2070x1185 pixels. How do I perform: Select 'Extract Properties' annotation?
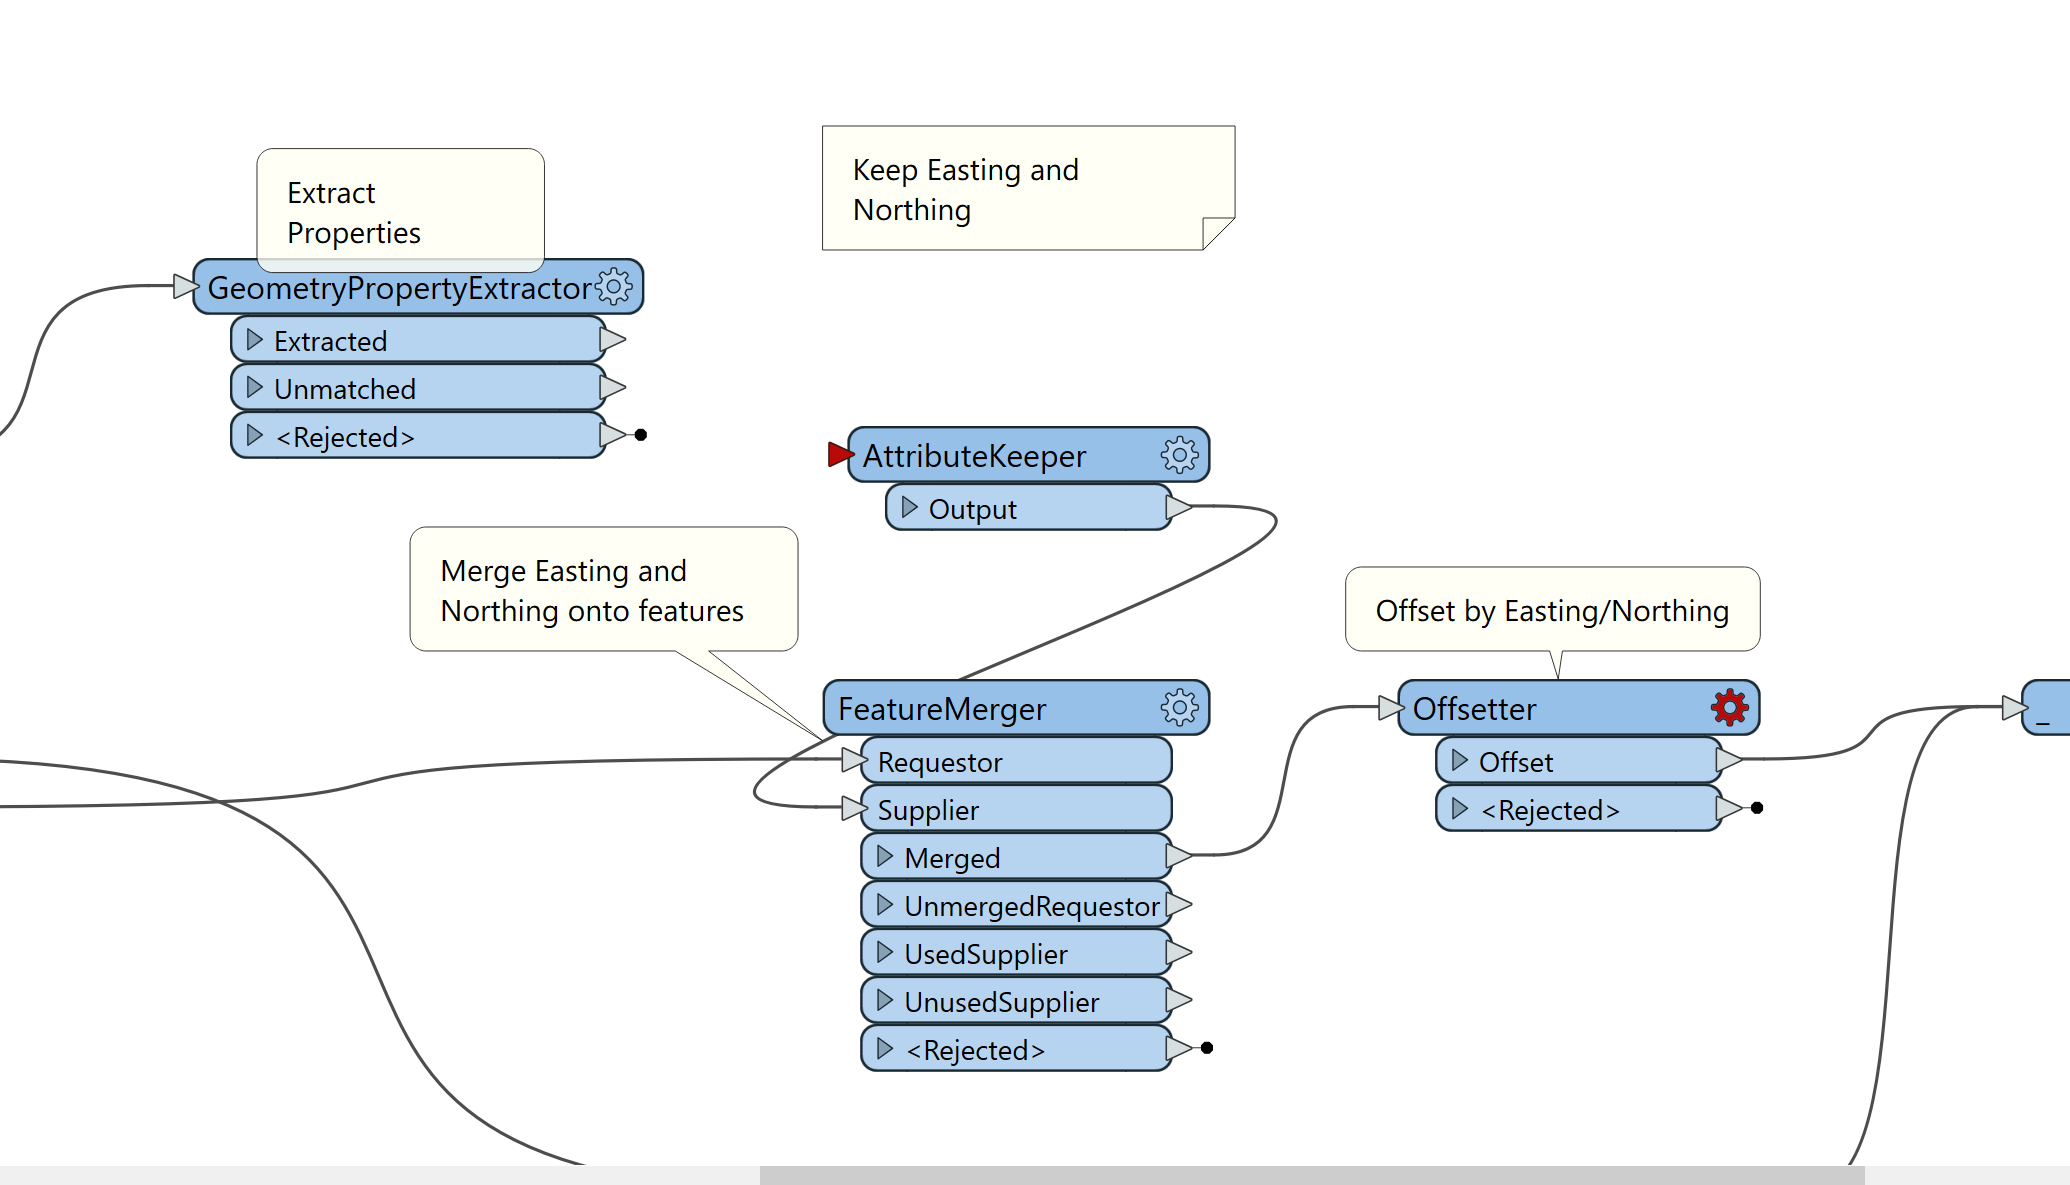click(x=400, y=210)
